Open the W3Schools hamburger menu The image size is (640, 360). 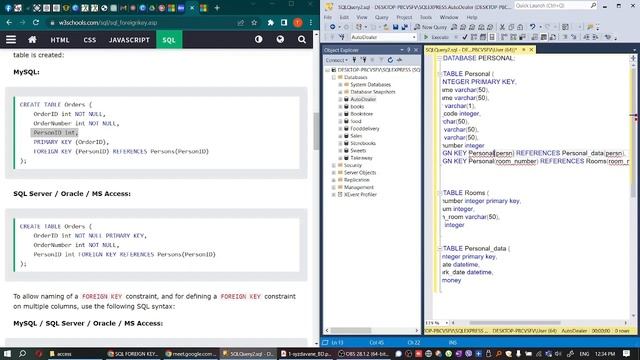(11, 40)
